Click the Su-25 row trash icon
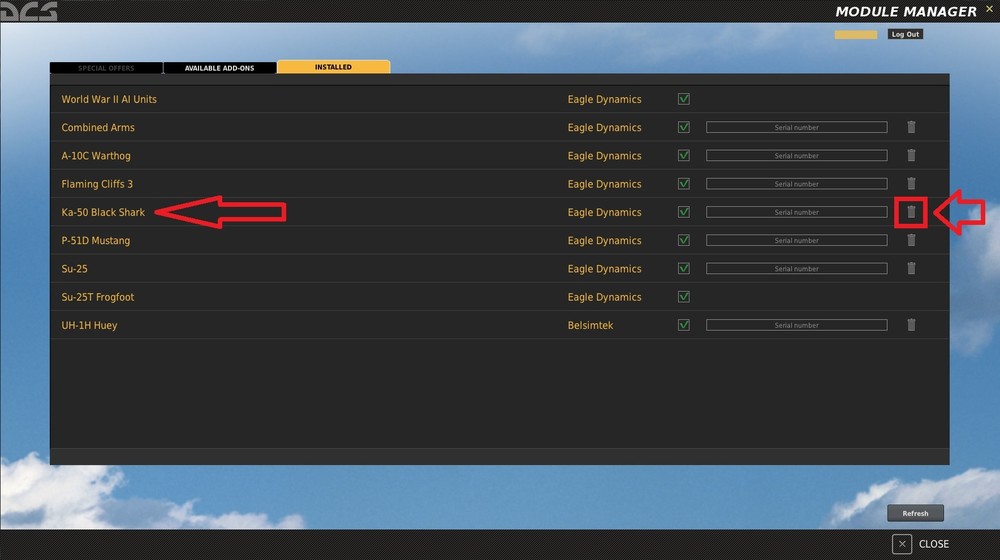Viewport: 1000px width, 560px height. [911, 268]
